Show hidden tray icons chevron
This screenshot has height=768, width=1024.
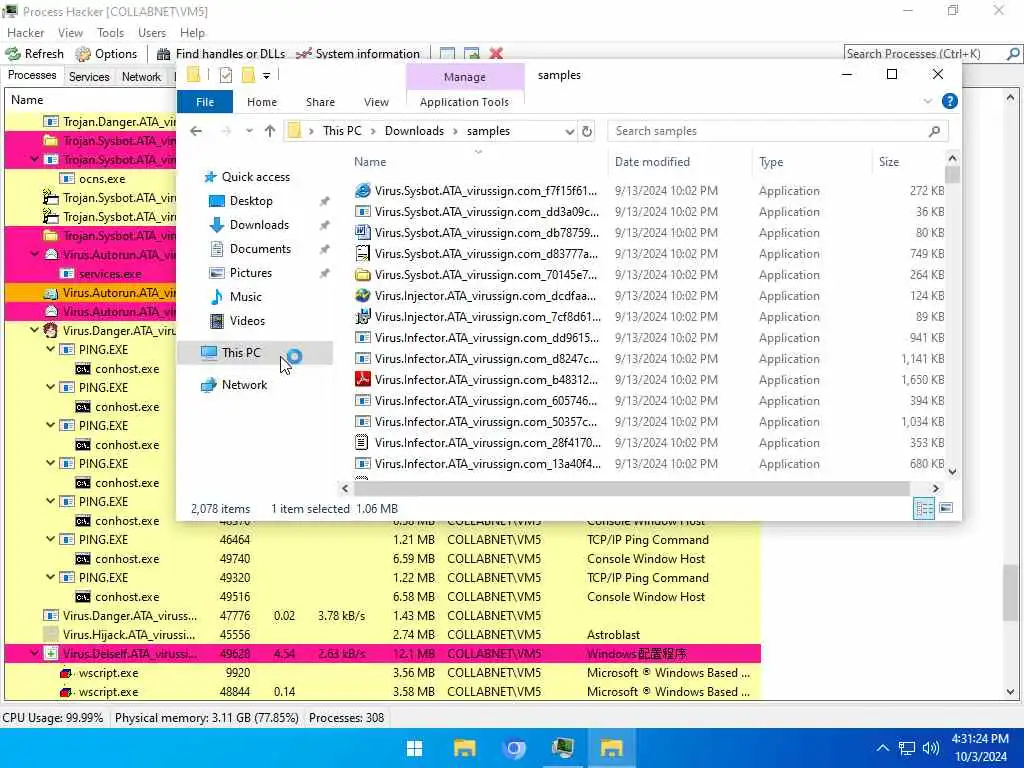pyautogui.click(x=882, y=748)
